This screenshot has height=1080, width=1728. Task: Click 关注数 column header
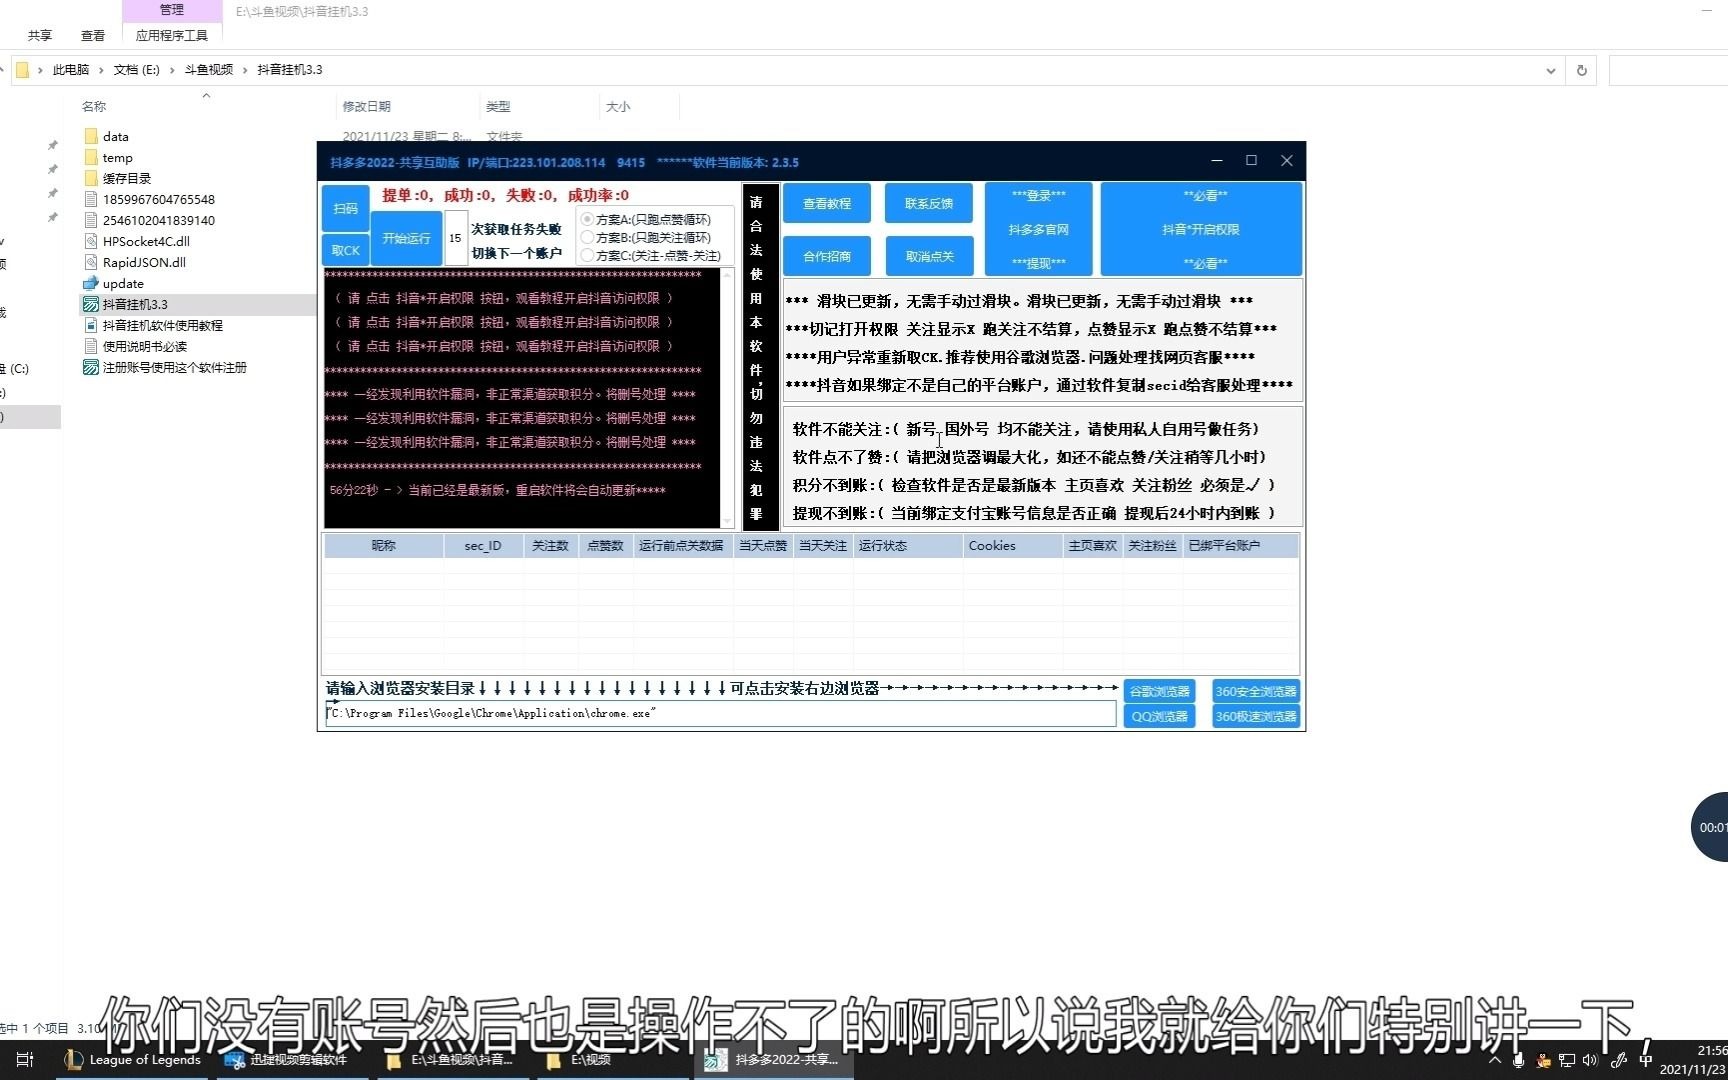[x=550, y=546]
